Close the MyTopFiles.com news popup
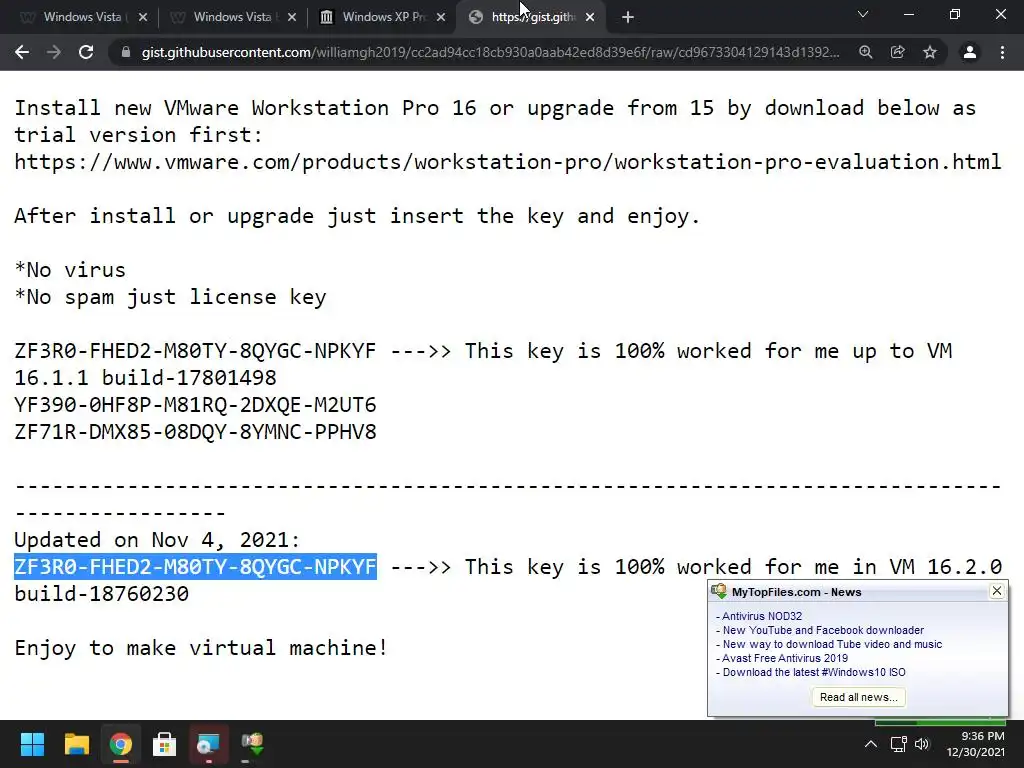1024x768 pixels. click(997, 591)
